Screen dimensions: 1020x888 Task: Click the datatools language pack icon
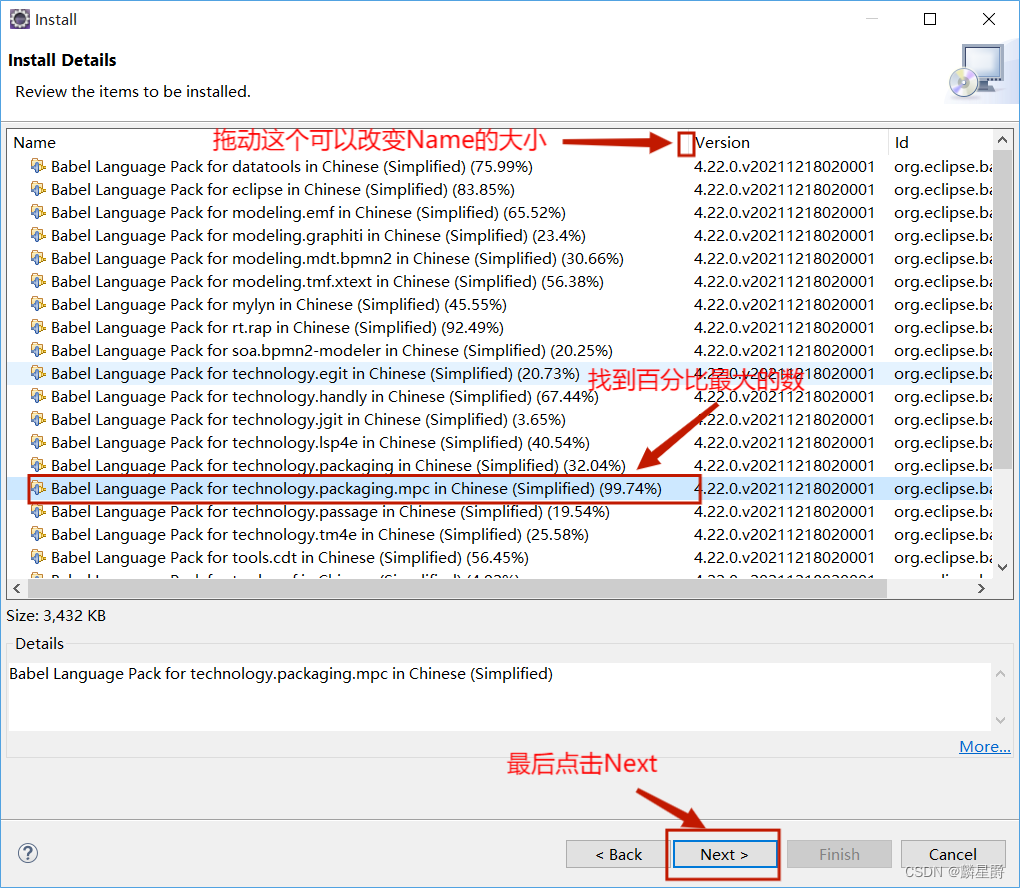tap(38, 166)
